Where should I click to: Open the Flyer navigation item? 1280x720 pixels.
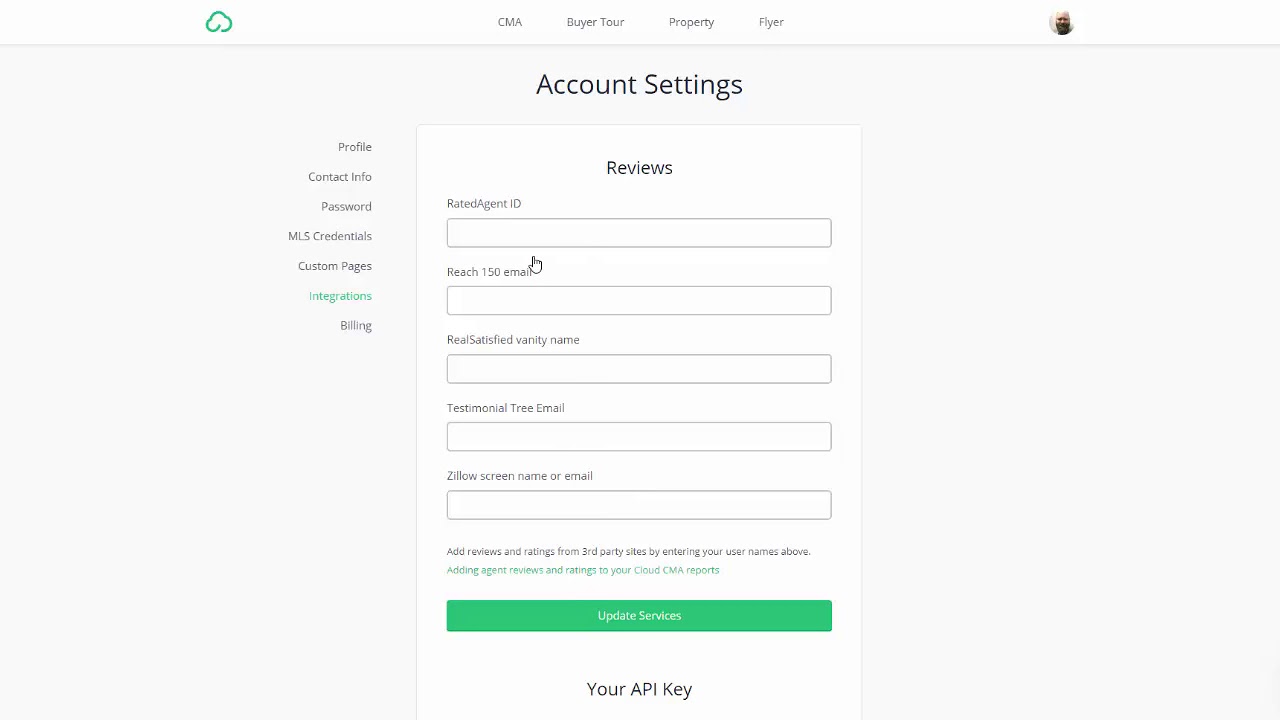[x=771, y=22]
